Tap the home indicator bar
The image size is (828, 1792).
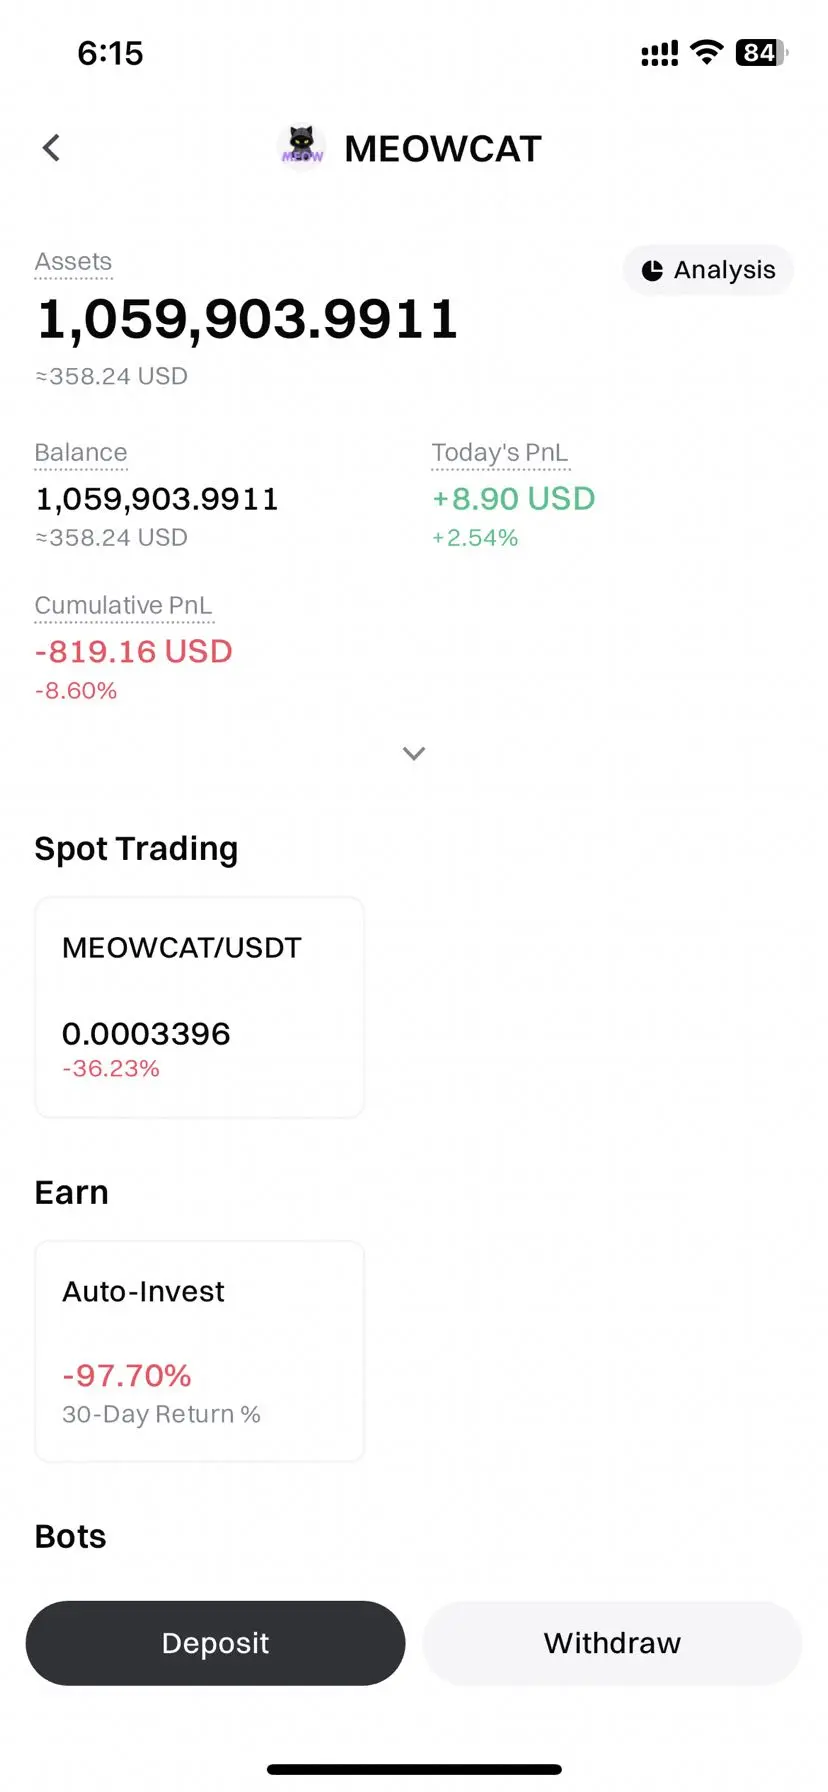coord(414,1769)
